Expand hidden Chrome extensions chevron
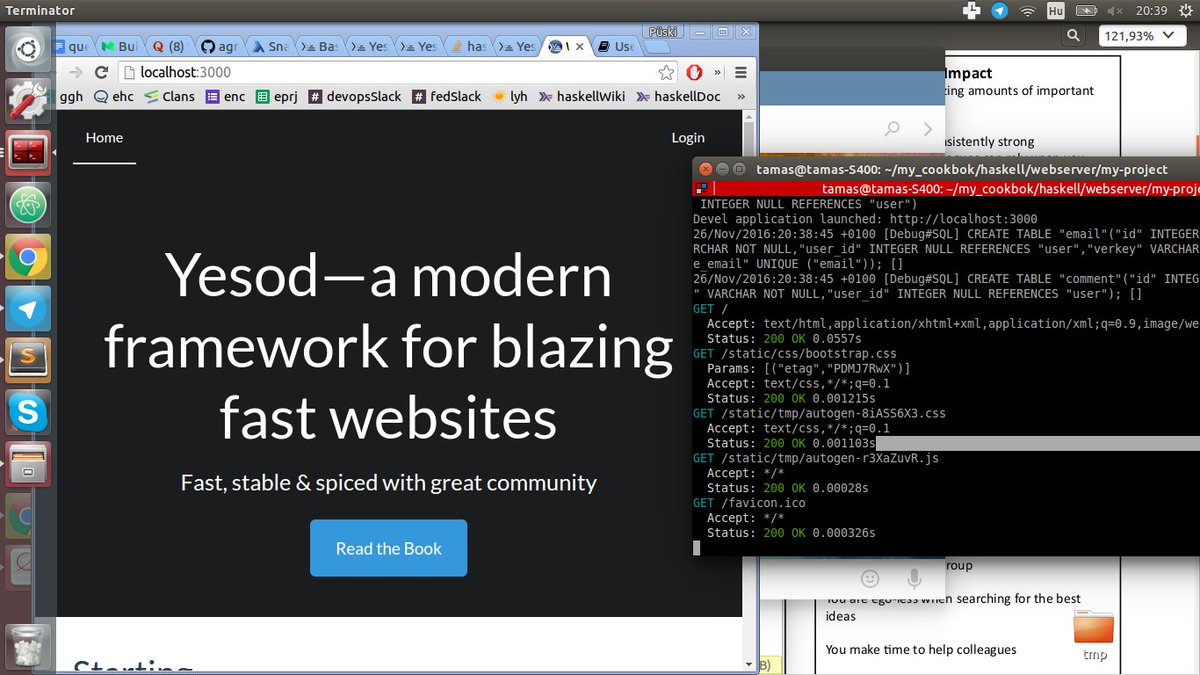Image resolution: width=1200 pixels, height=675 pixels. pos(717,72)
